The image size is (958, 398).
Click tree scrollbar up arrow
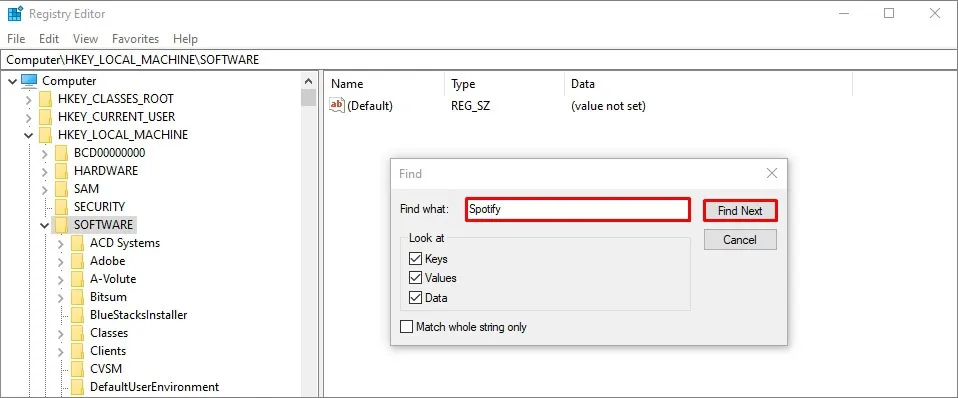pos(309,81)
